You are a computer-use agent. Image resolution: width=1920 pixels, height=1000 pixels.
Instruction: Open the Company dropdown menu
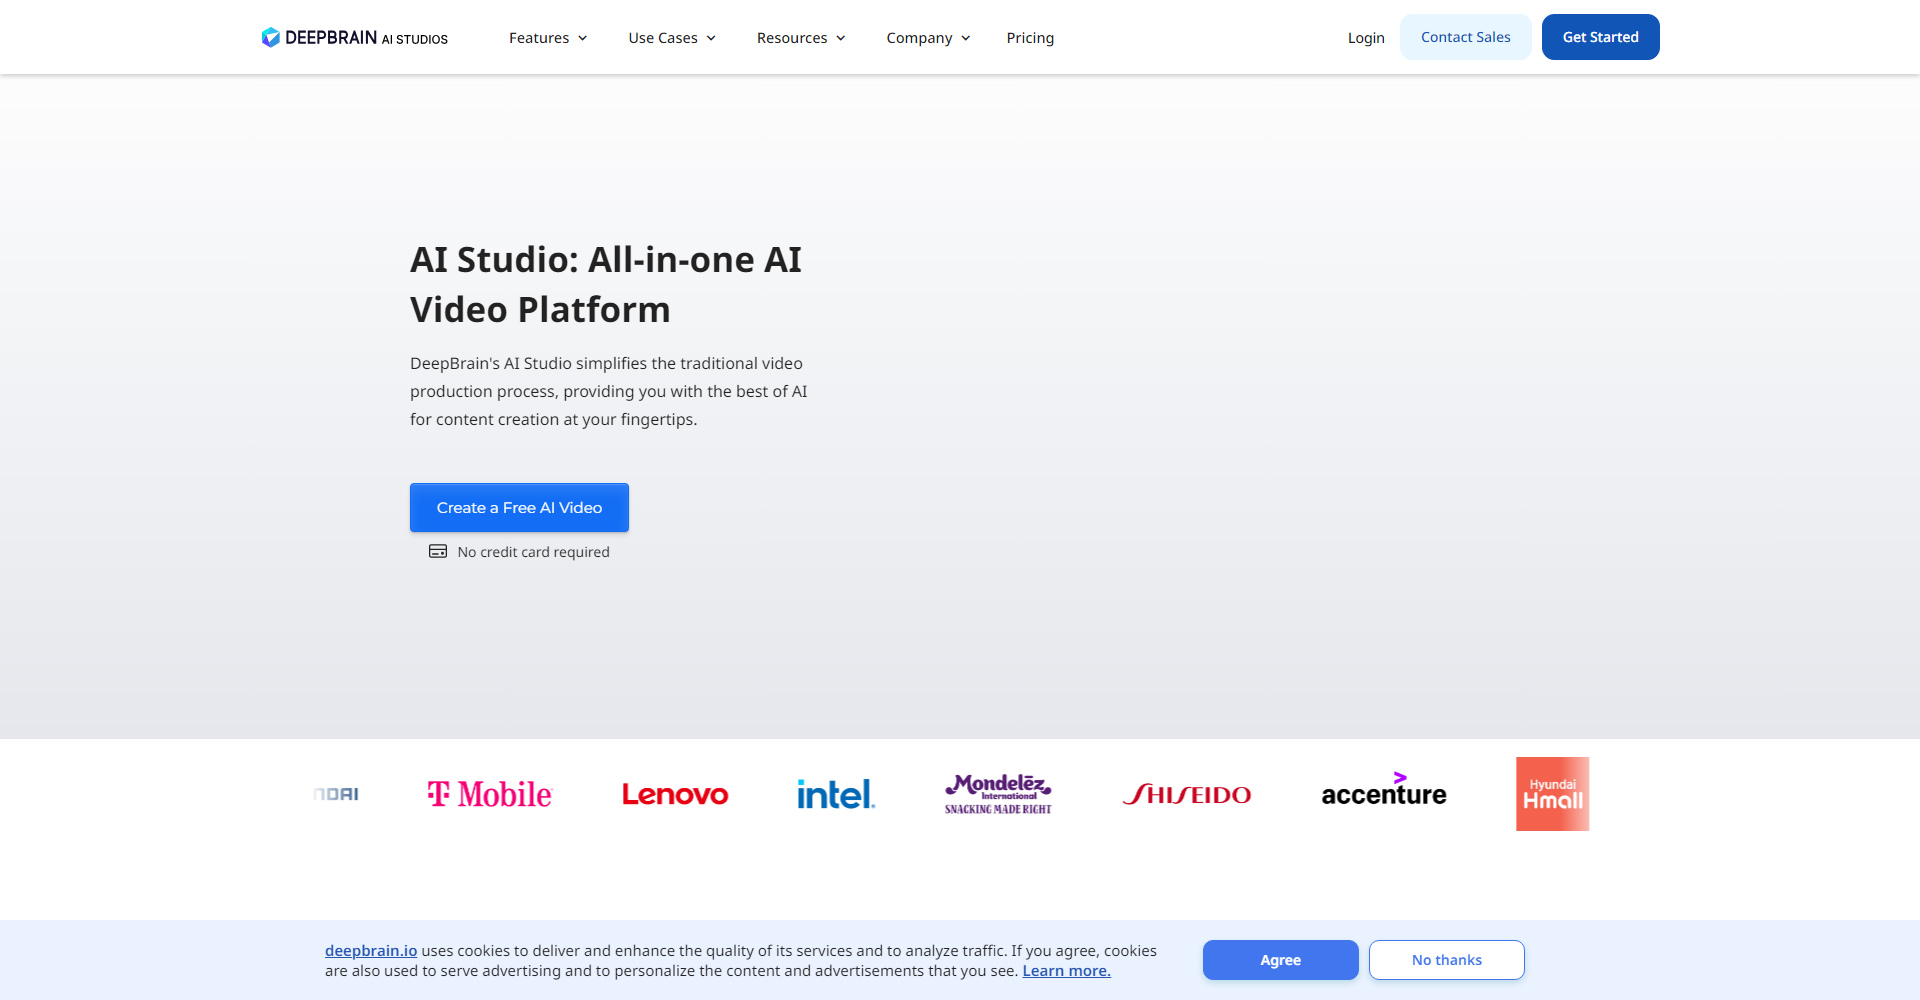click(927, 37)
